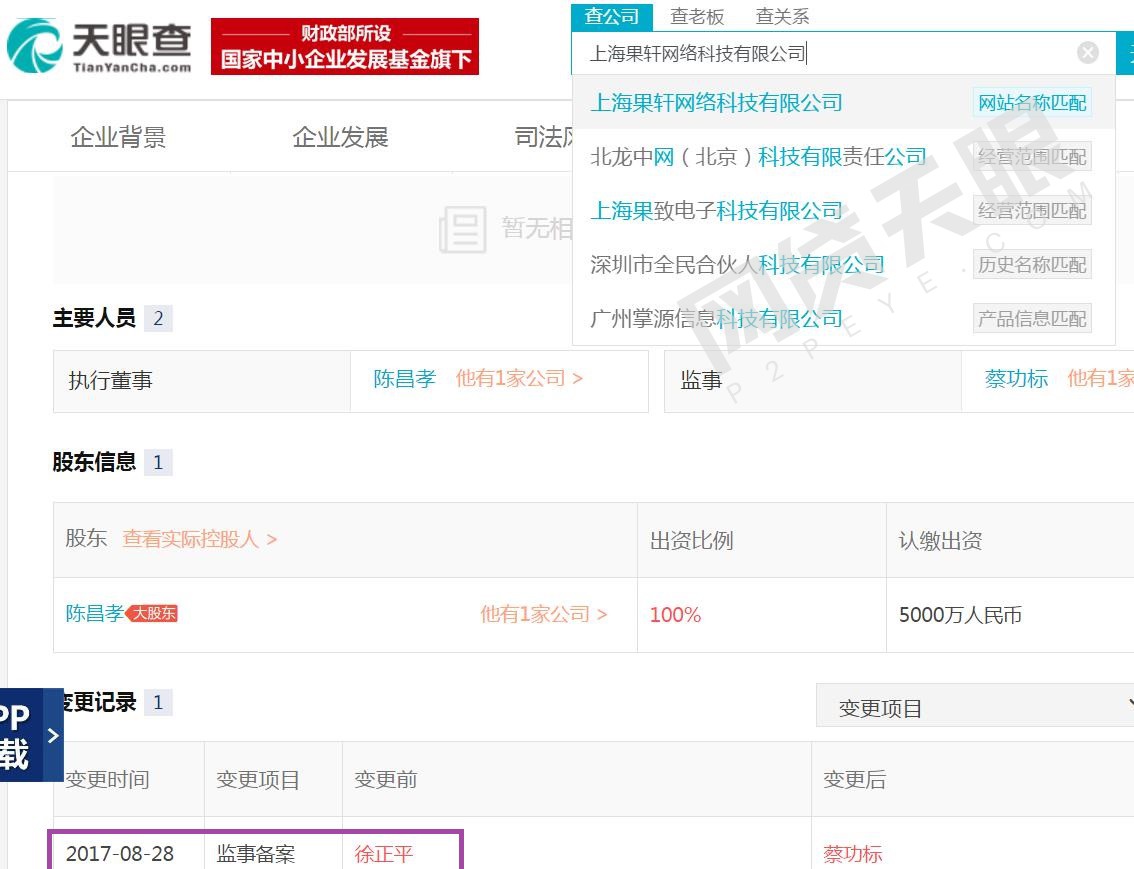Click the 变更后 column header

[854, 779]
